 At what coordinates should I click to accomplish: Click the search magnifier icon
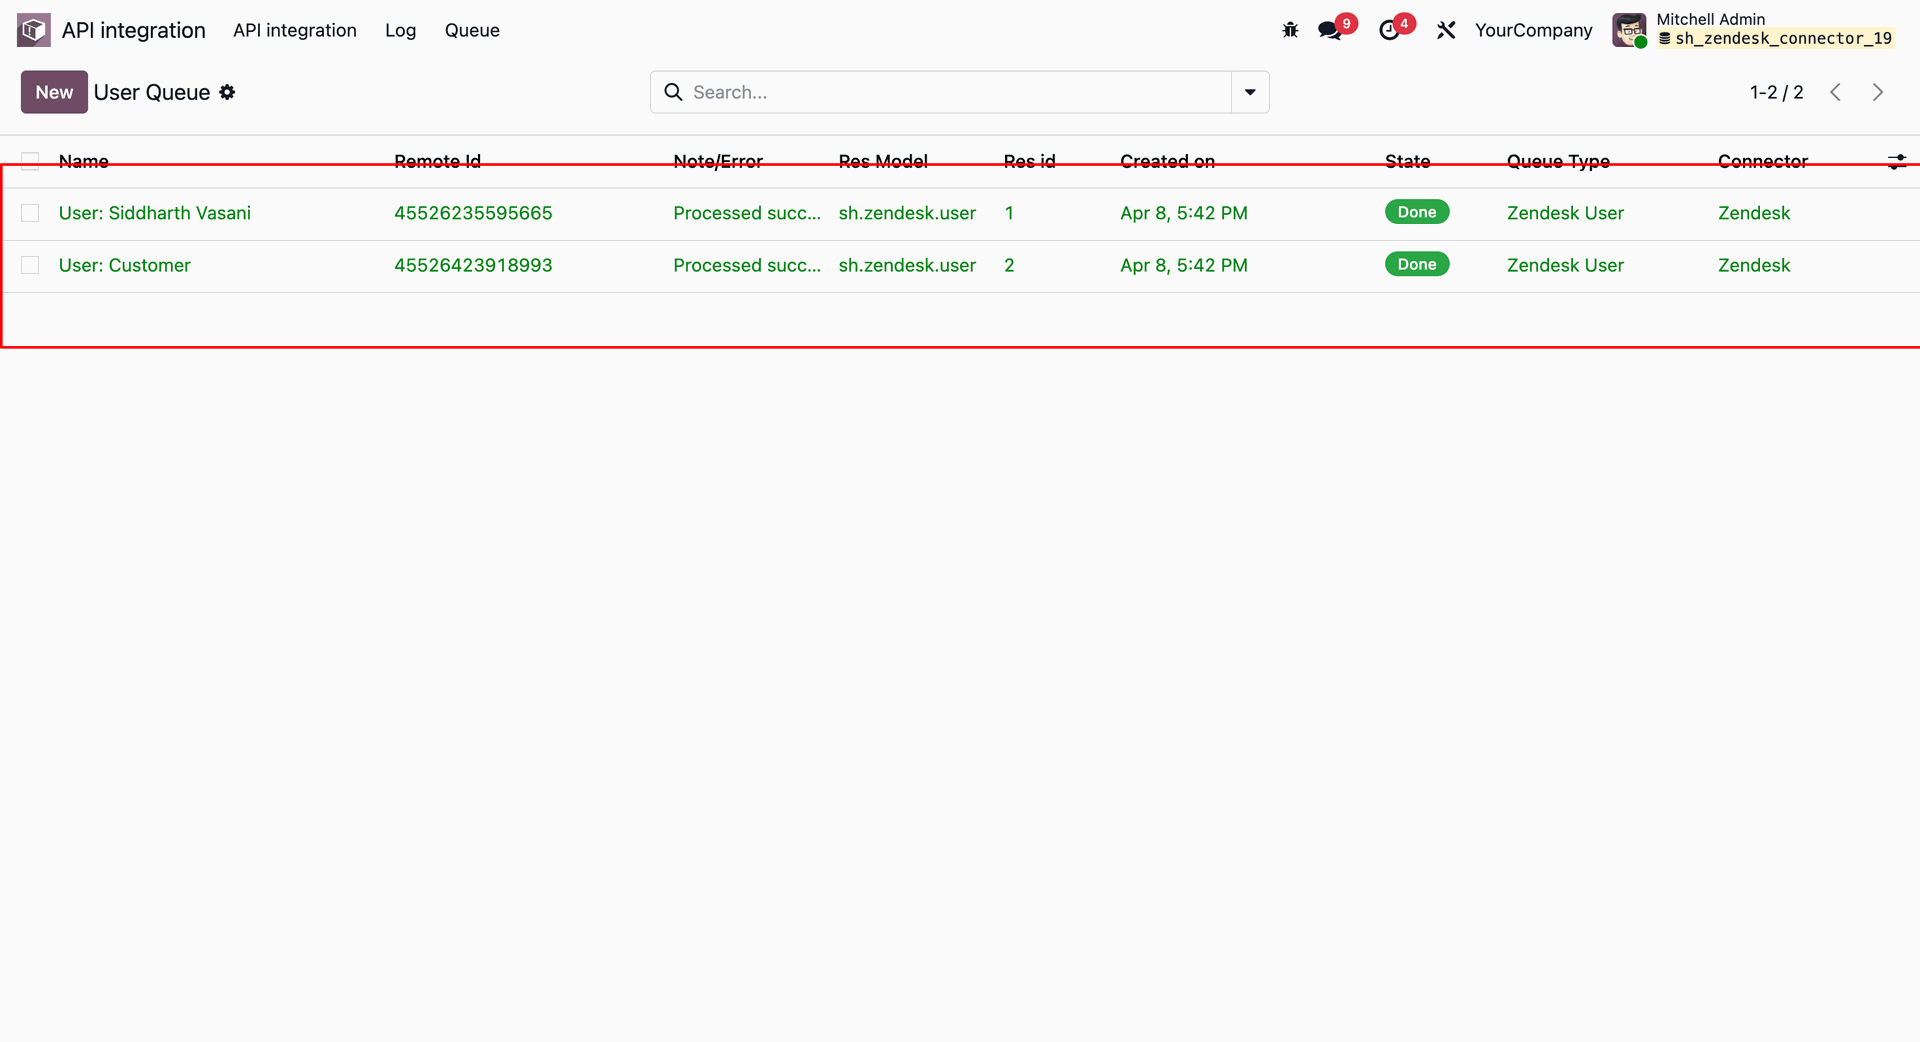tap(674, 92)
